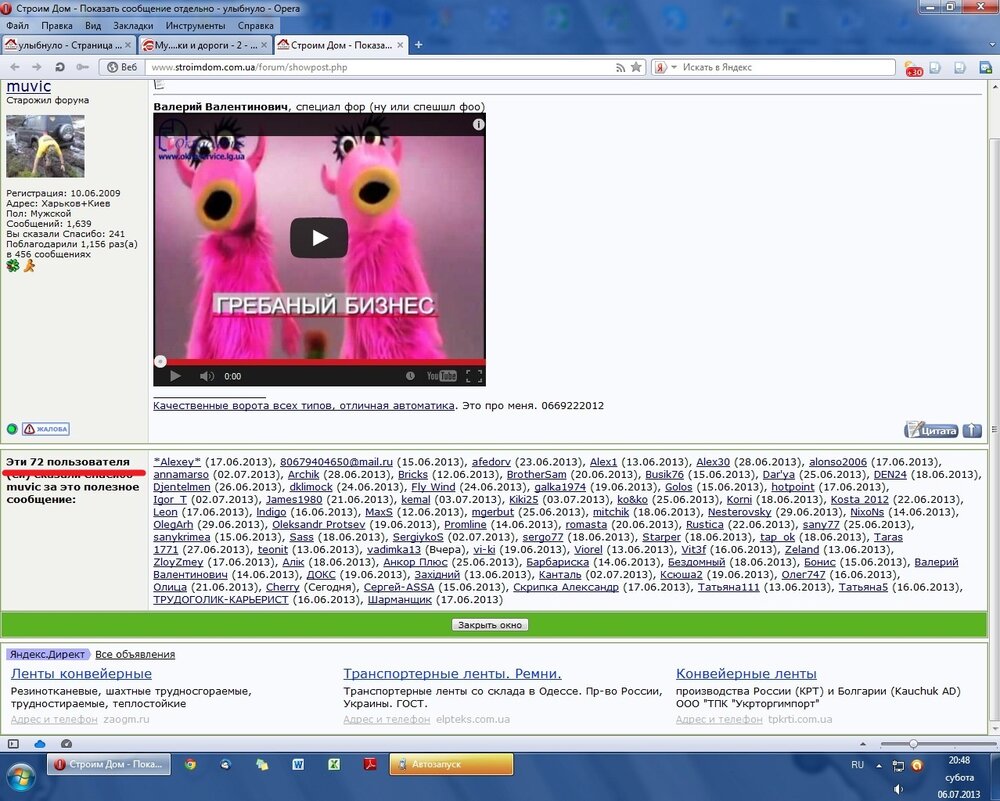Open the 'Инструменты' menu

pos(195,26)
